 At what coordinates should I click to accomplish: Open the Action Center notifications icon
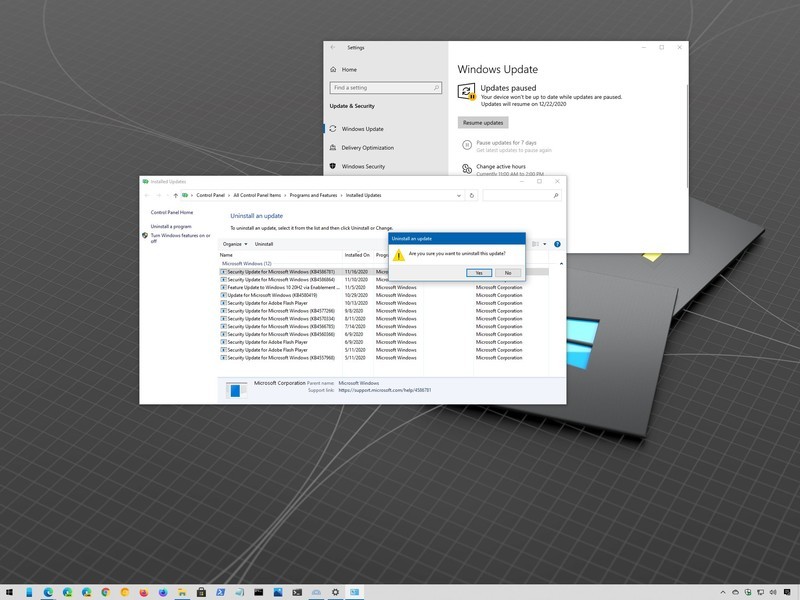coord(788,592)
